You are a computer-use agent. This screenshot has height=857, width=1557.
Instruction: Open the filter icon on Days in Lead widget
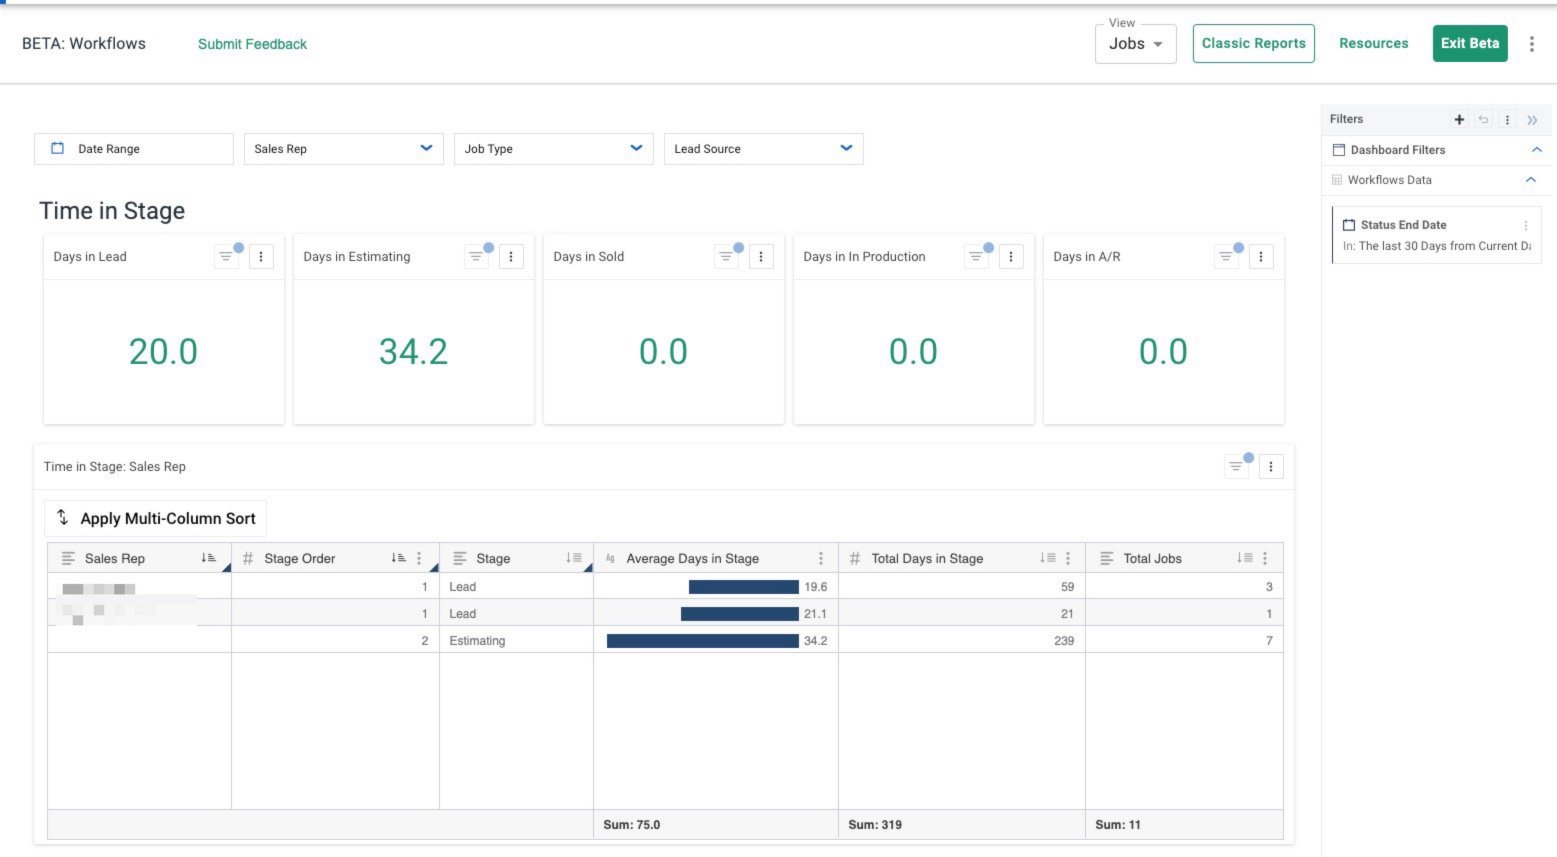coord(226,256)
